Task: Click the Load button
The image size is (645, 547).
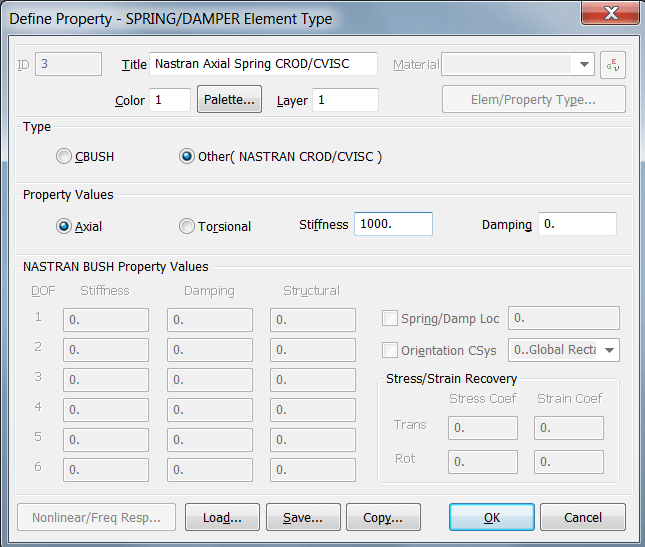Action: click(x=222, y=517)
